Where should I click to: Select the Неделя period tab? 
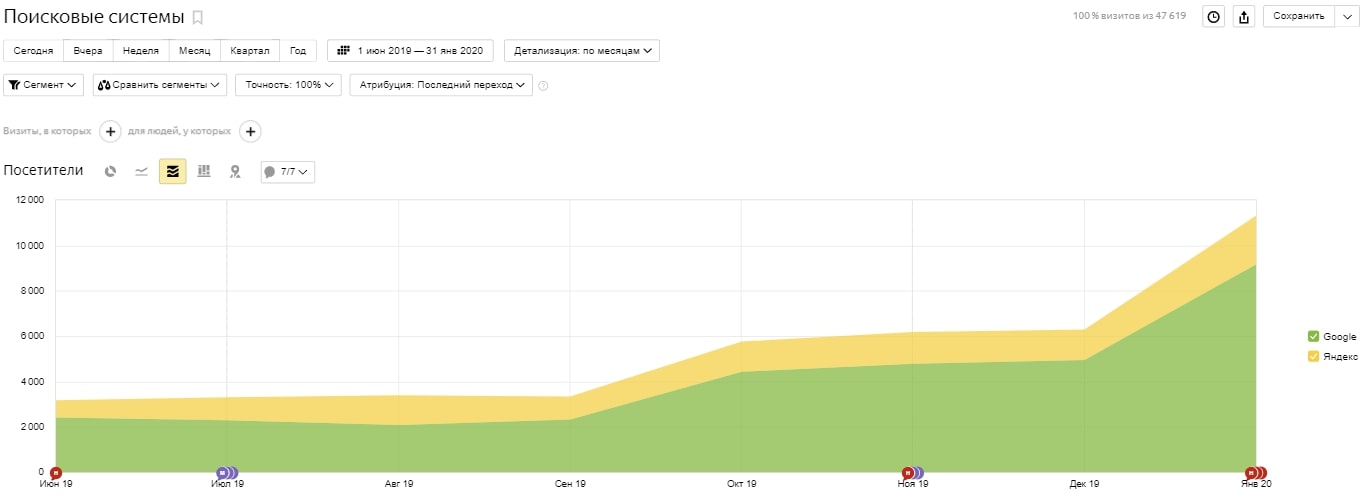click(x=140, y=50)
